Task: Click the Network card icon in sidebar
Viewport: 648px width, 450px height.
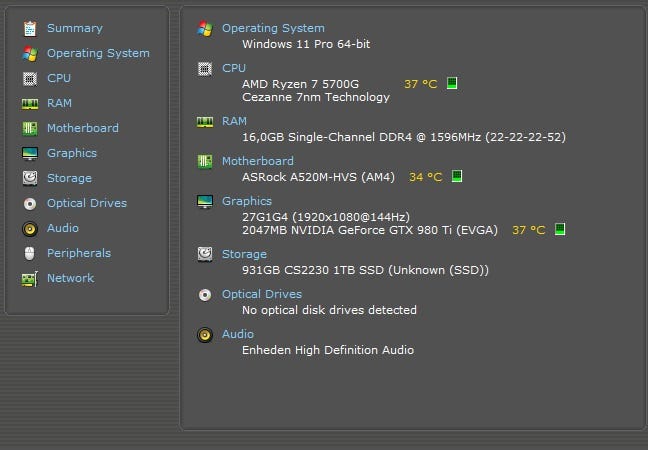Action: (29, 278)
